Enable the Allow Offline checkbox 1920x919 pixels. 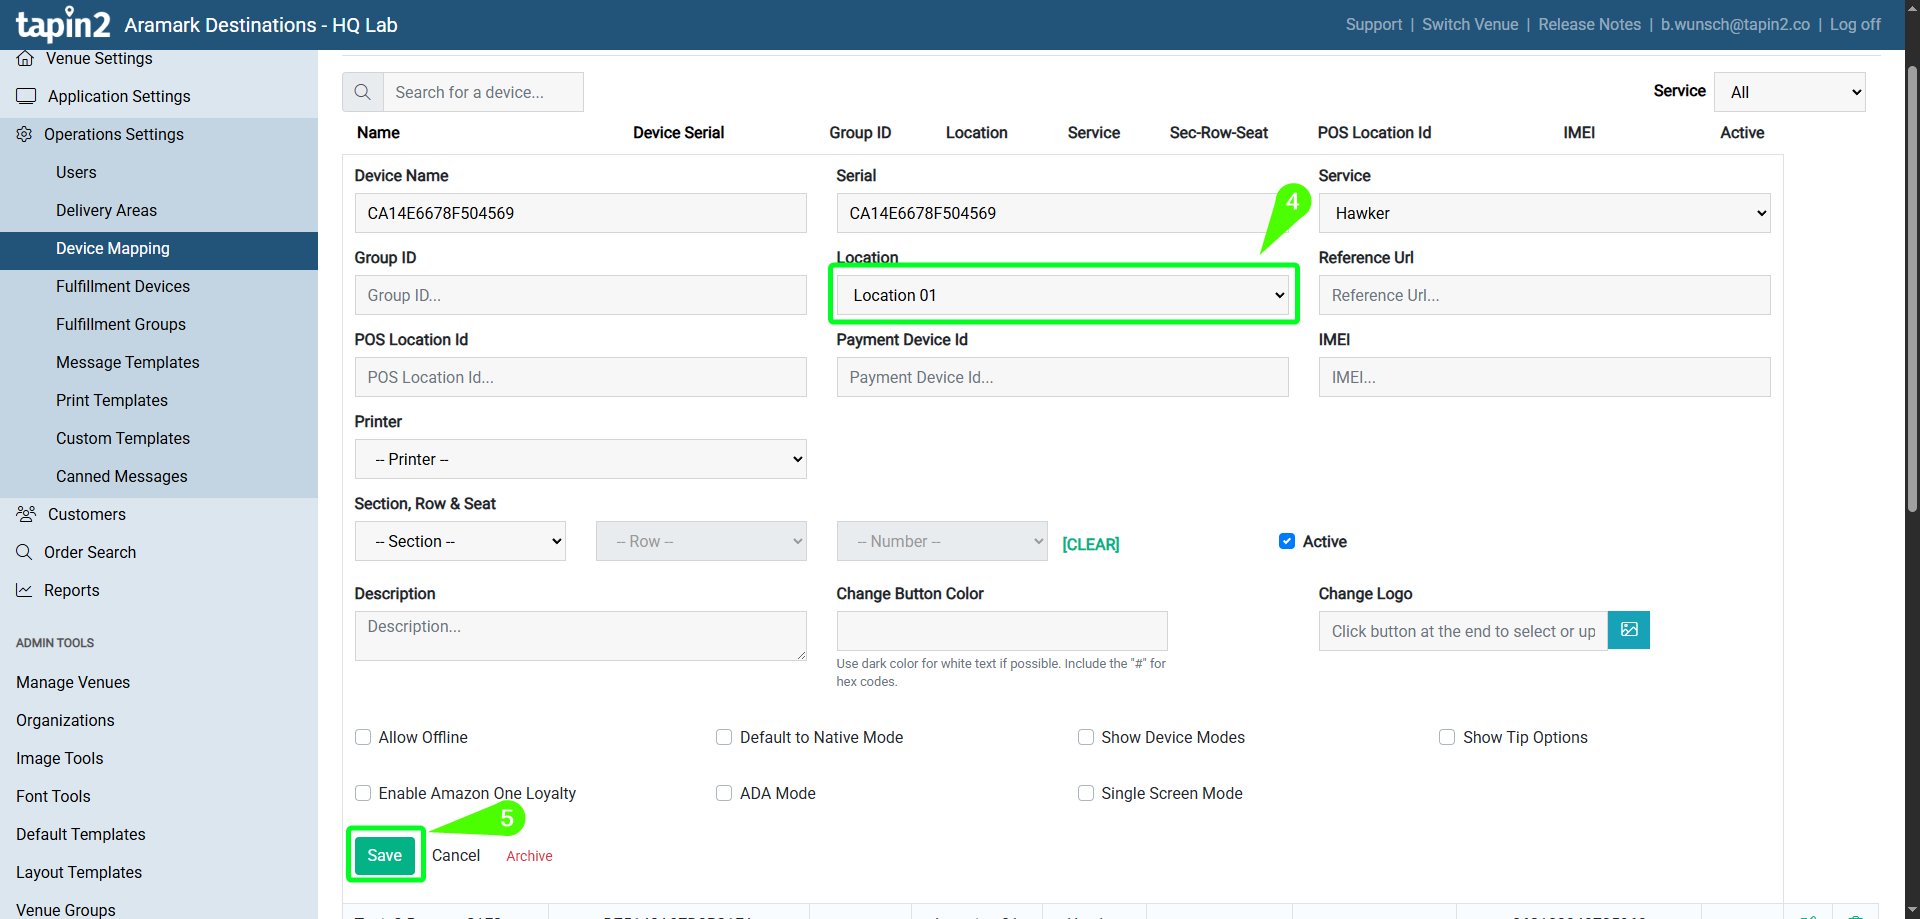coord(363,737)
